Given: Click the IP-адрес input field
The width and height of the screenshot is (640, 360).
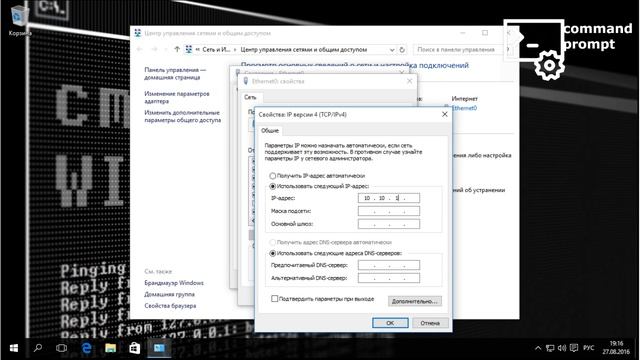Looking at the screenshot, I should click(x=389, y=198).
